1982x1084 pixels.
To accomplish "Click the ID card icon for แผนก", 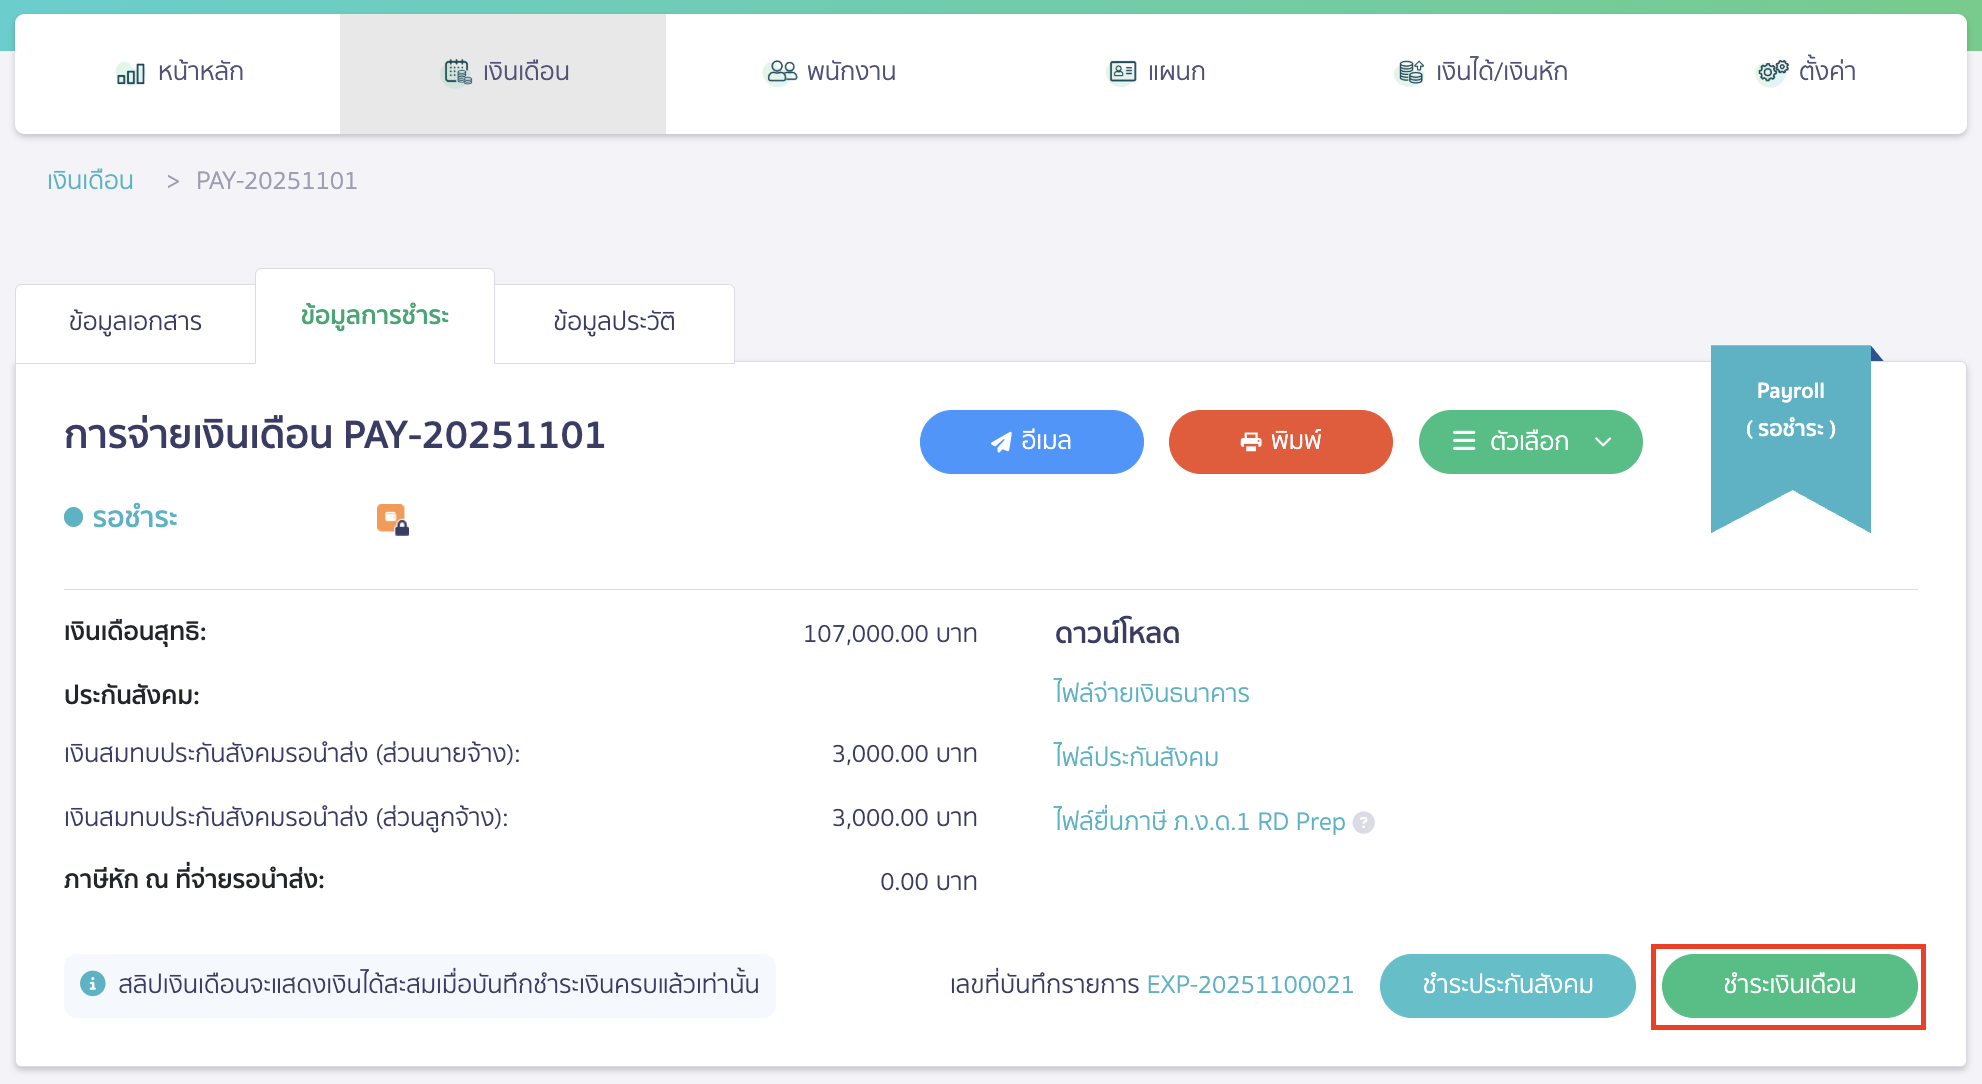I will click(1122, 71).
